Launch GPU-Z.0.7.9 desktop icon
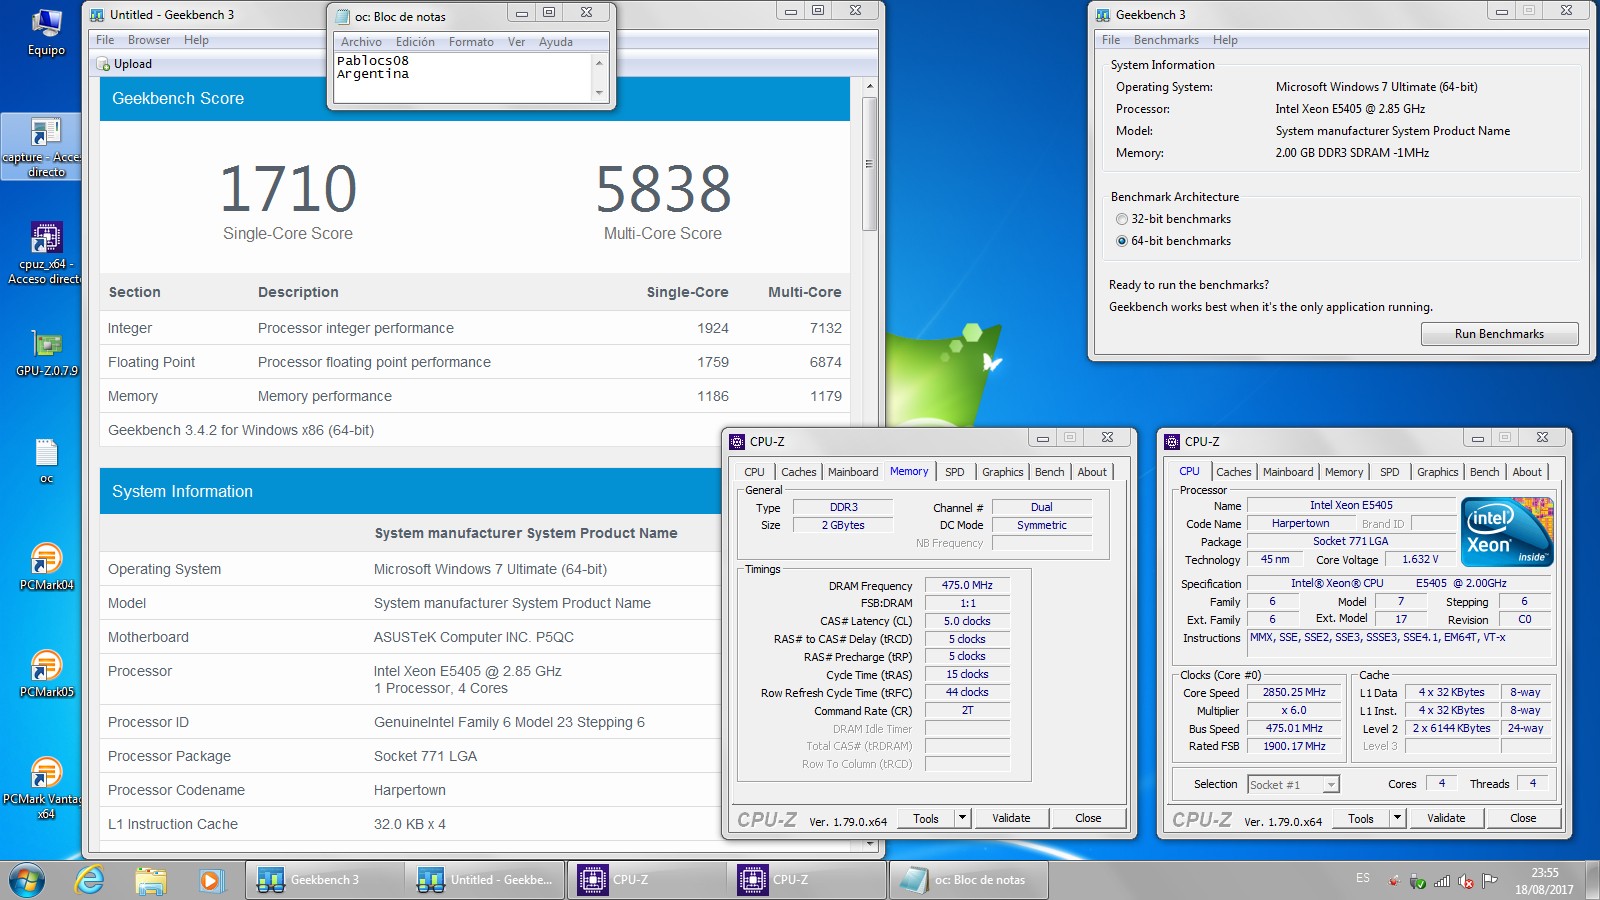Viewport: 1600px width, 900px height. tap(46, 352)
